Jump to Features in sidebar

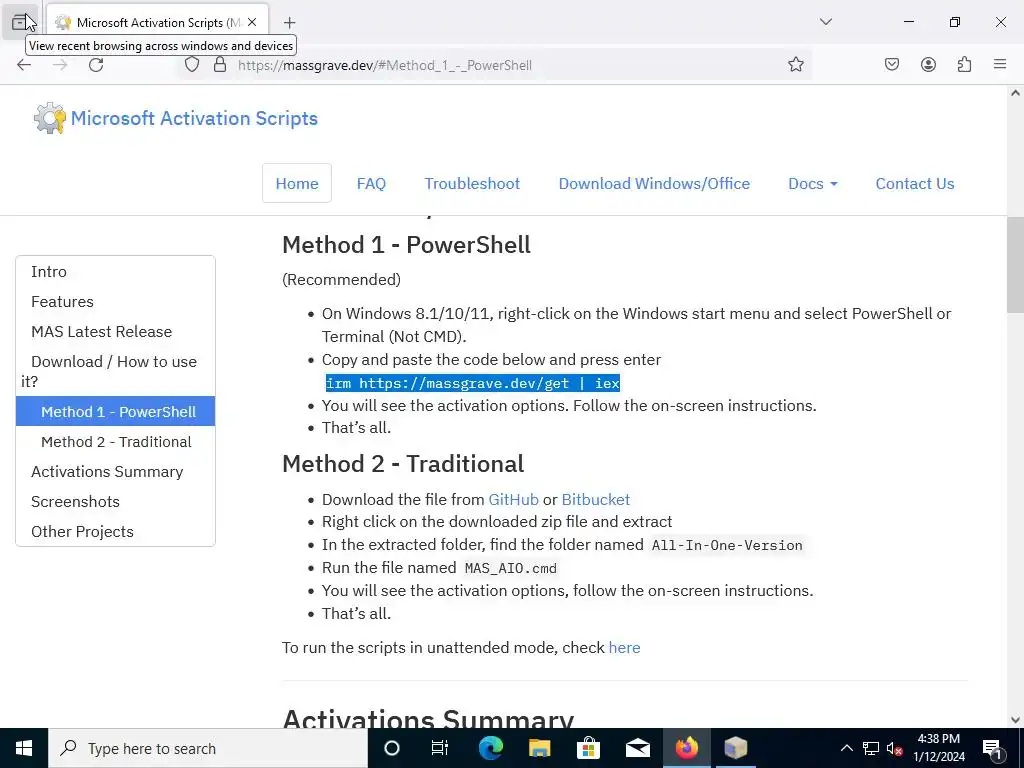pyautogui.click(x=62, y=302)
